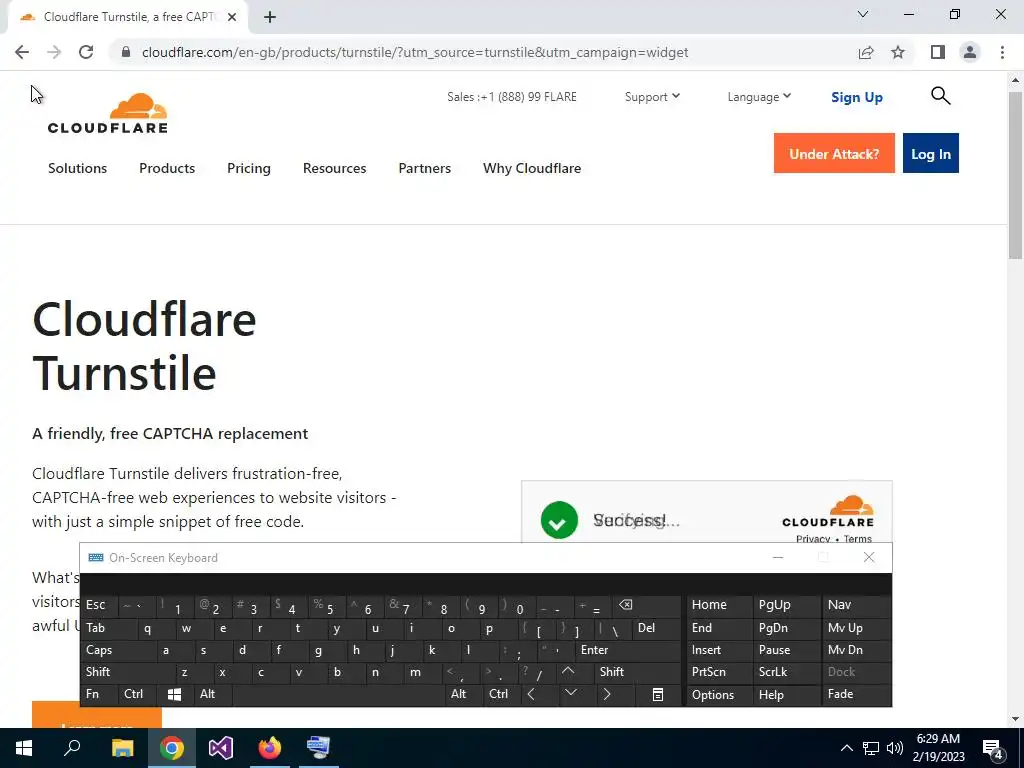Show hidden system tray icons
This screenshot has height=768, width=1024.
[x=846, y=748]
